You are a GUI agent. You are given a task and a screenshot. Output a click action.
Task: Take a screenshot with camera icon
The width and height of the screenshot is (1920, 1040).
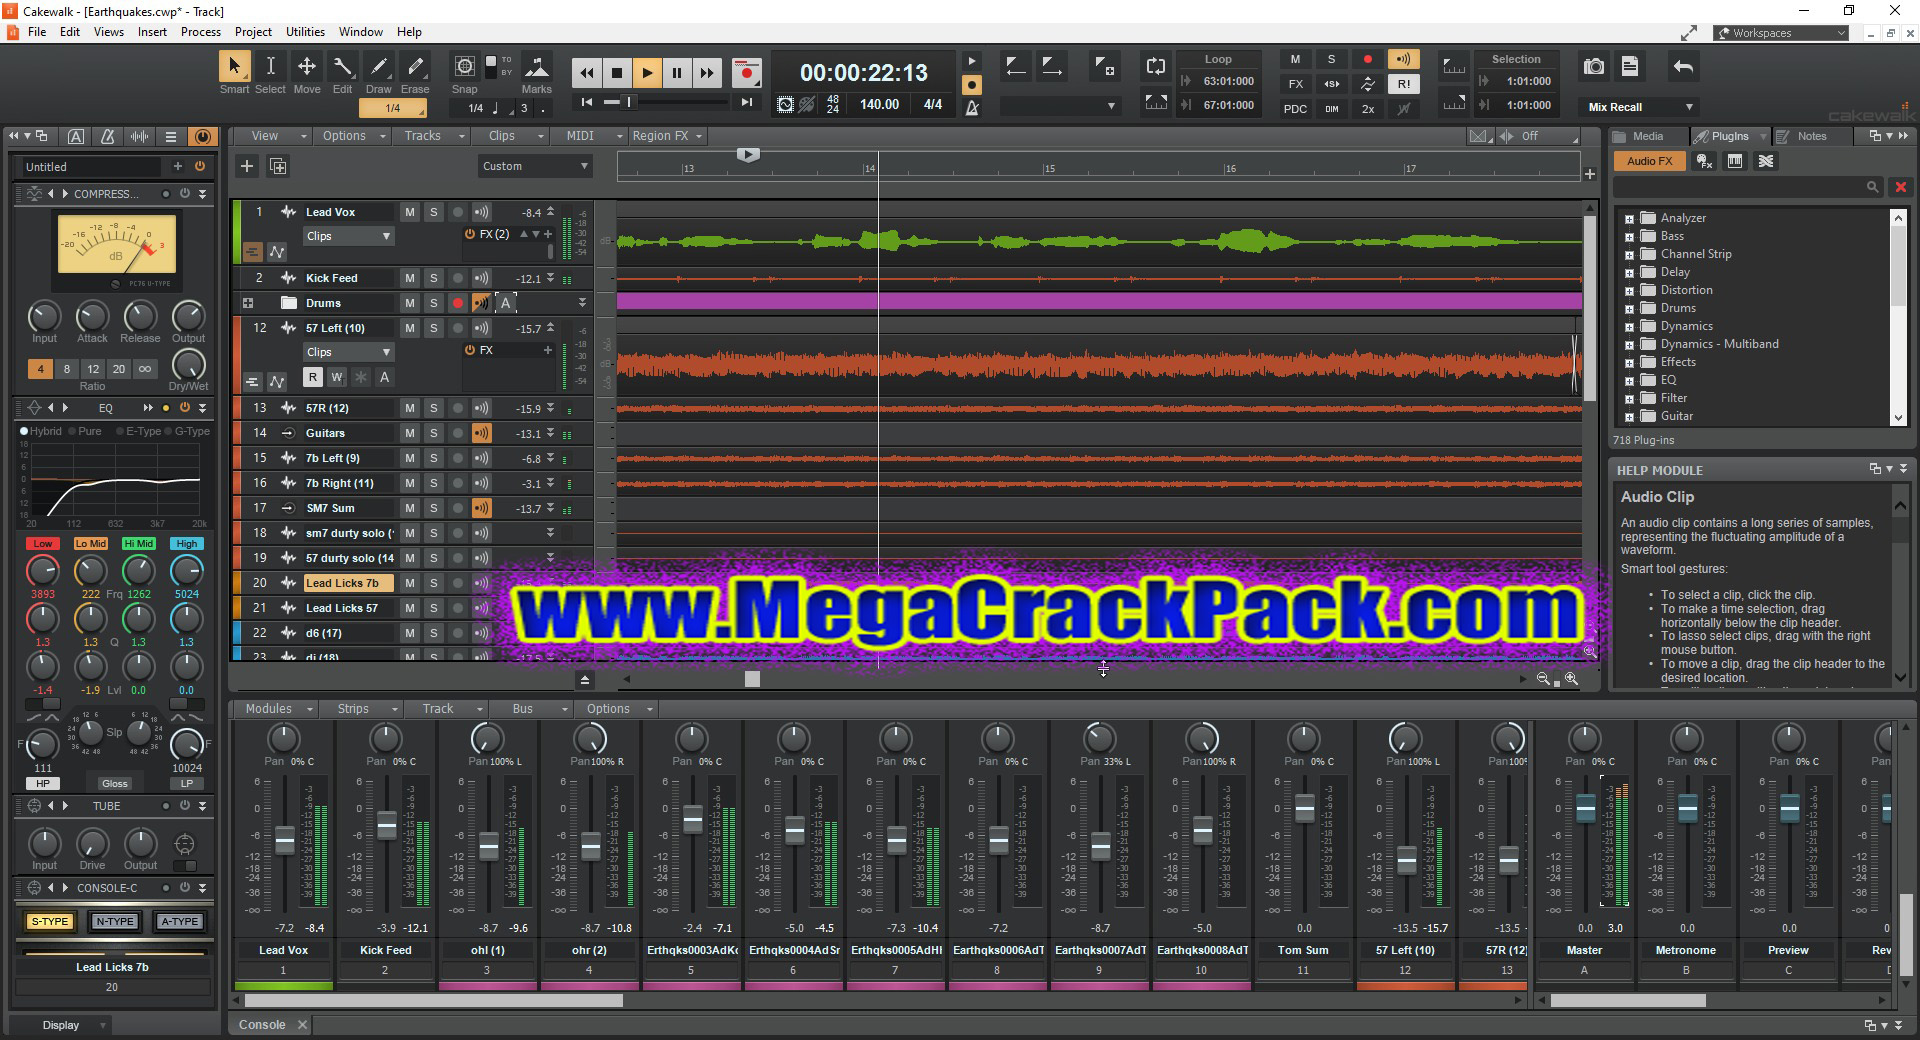tap(1594, 67)
